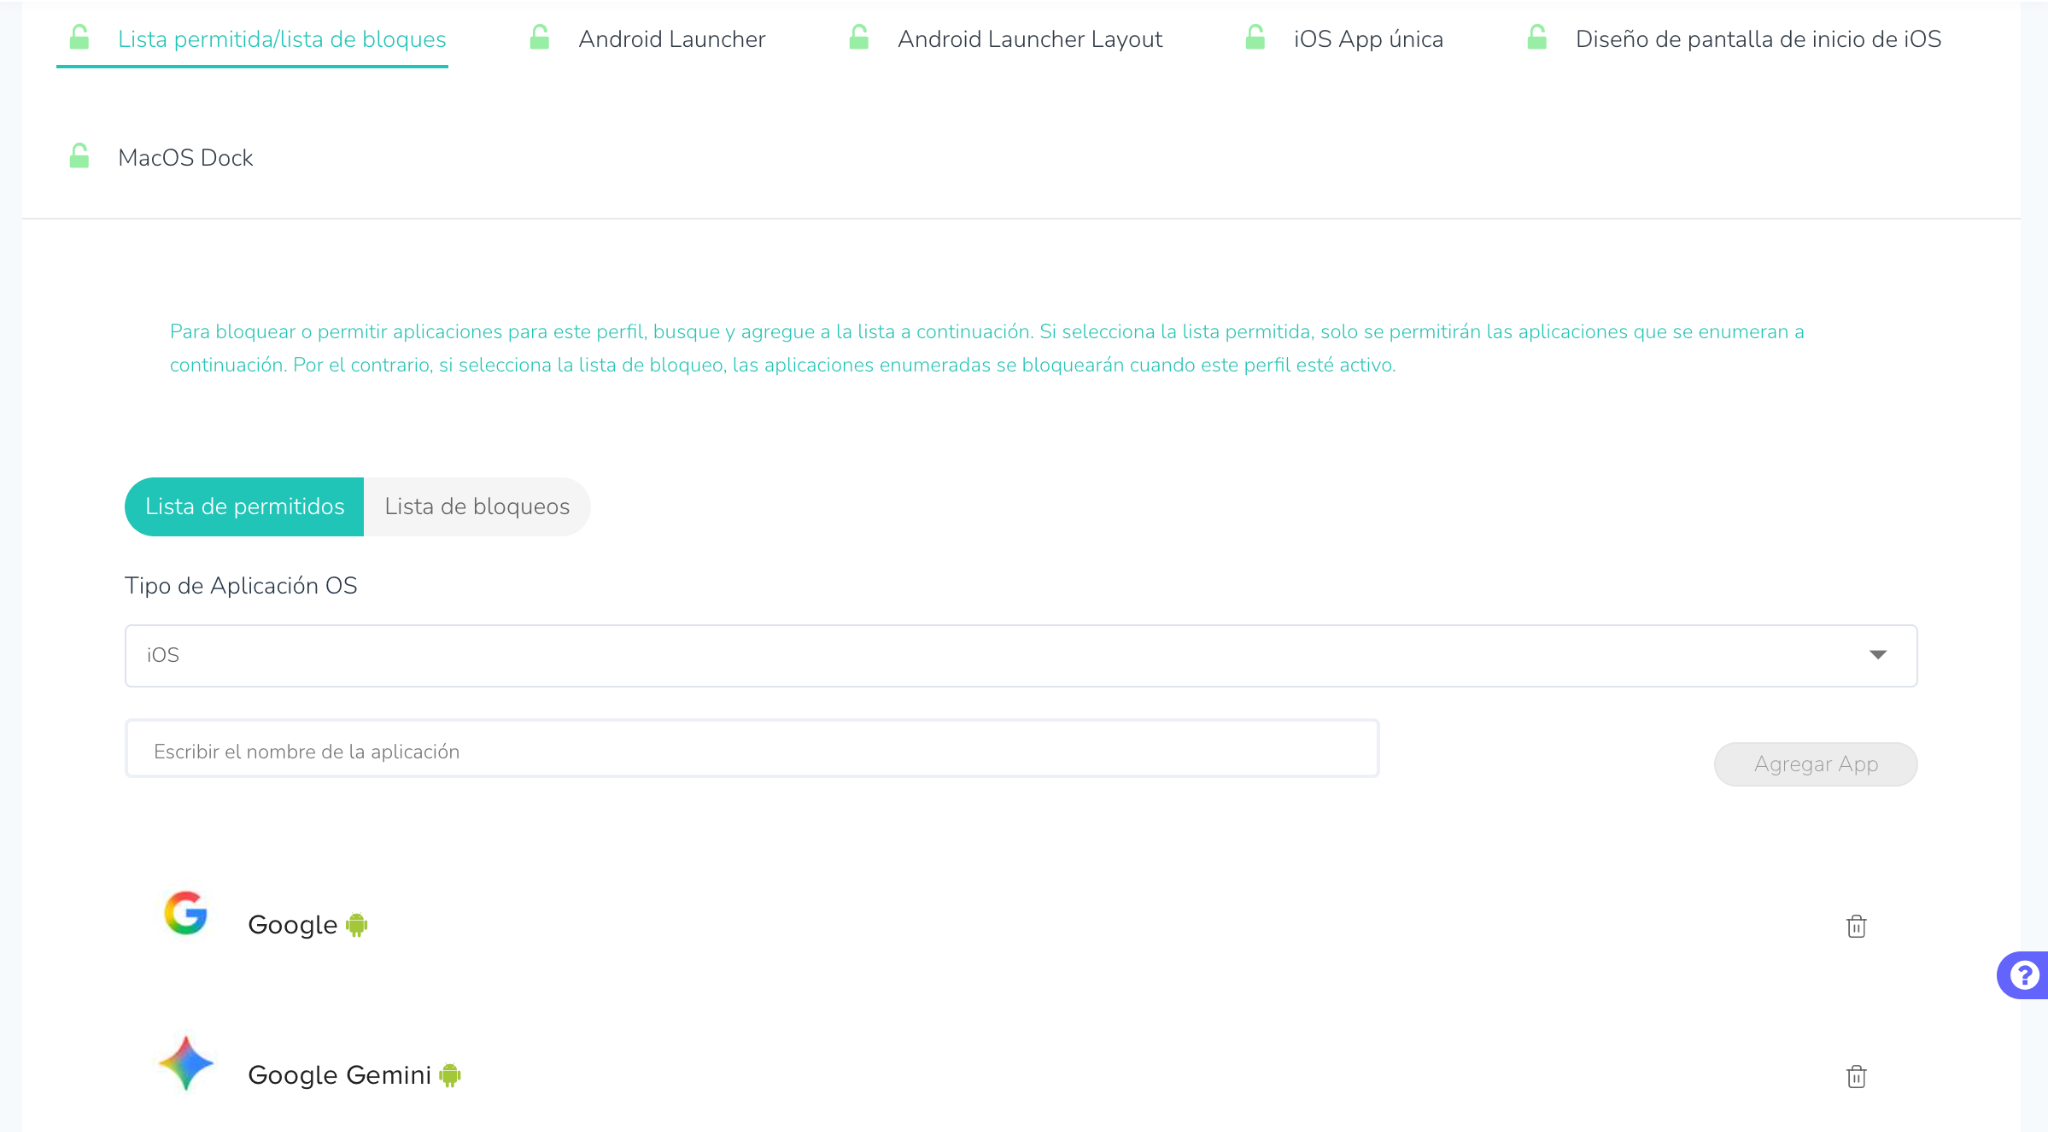Click Android badge next to Google Gemini
Image resolution: width=2048 pixels, height=1132 pixels.
(x=450, y=1075)
